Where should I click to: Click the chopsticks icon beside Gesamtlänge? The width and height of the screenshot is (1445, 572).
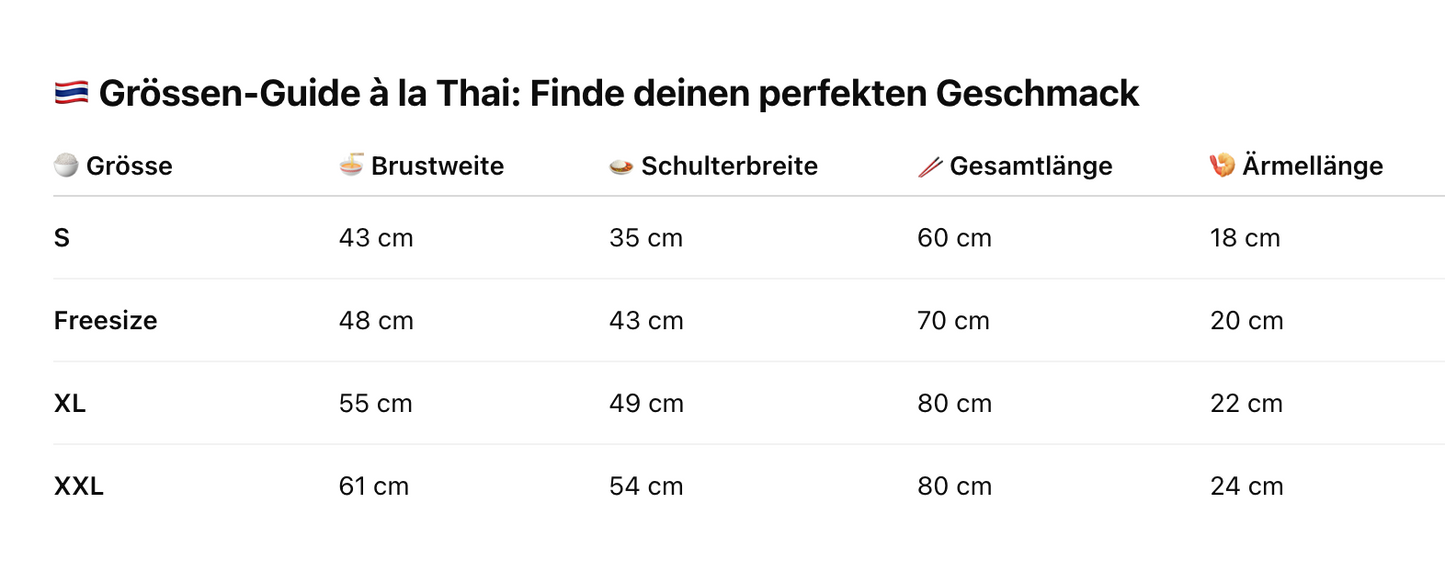(x=930, y=166)
